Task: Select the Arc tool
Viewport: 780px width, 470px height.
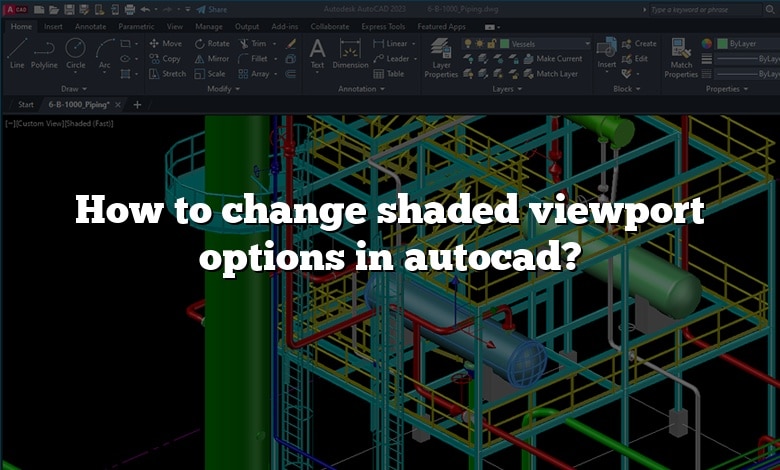Action: (x=104, y=54)
